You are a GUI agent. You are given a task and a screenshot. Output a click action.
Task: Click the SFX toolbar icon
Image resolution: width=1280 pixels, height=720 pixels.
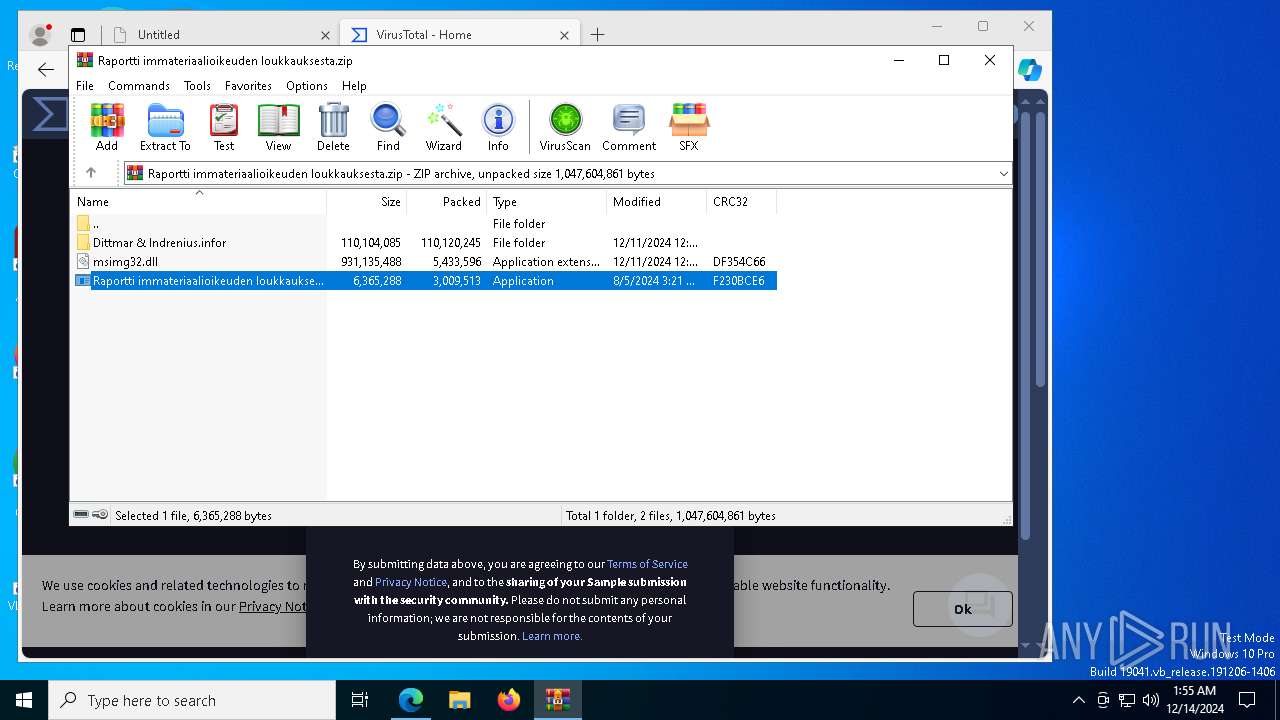point(688,127)
